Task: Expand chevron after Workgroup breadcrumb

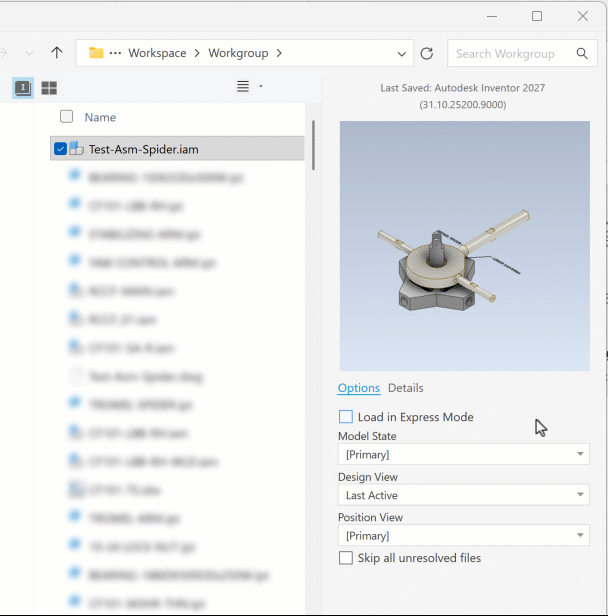Action: click(279, 53)
